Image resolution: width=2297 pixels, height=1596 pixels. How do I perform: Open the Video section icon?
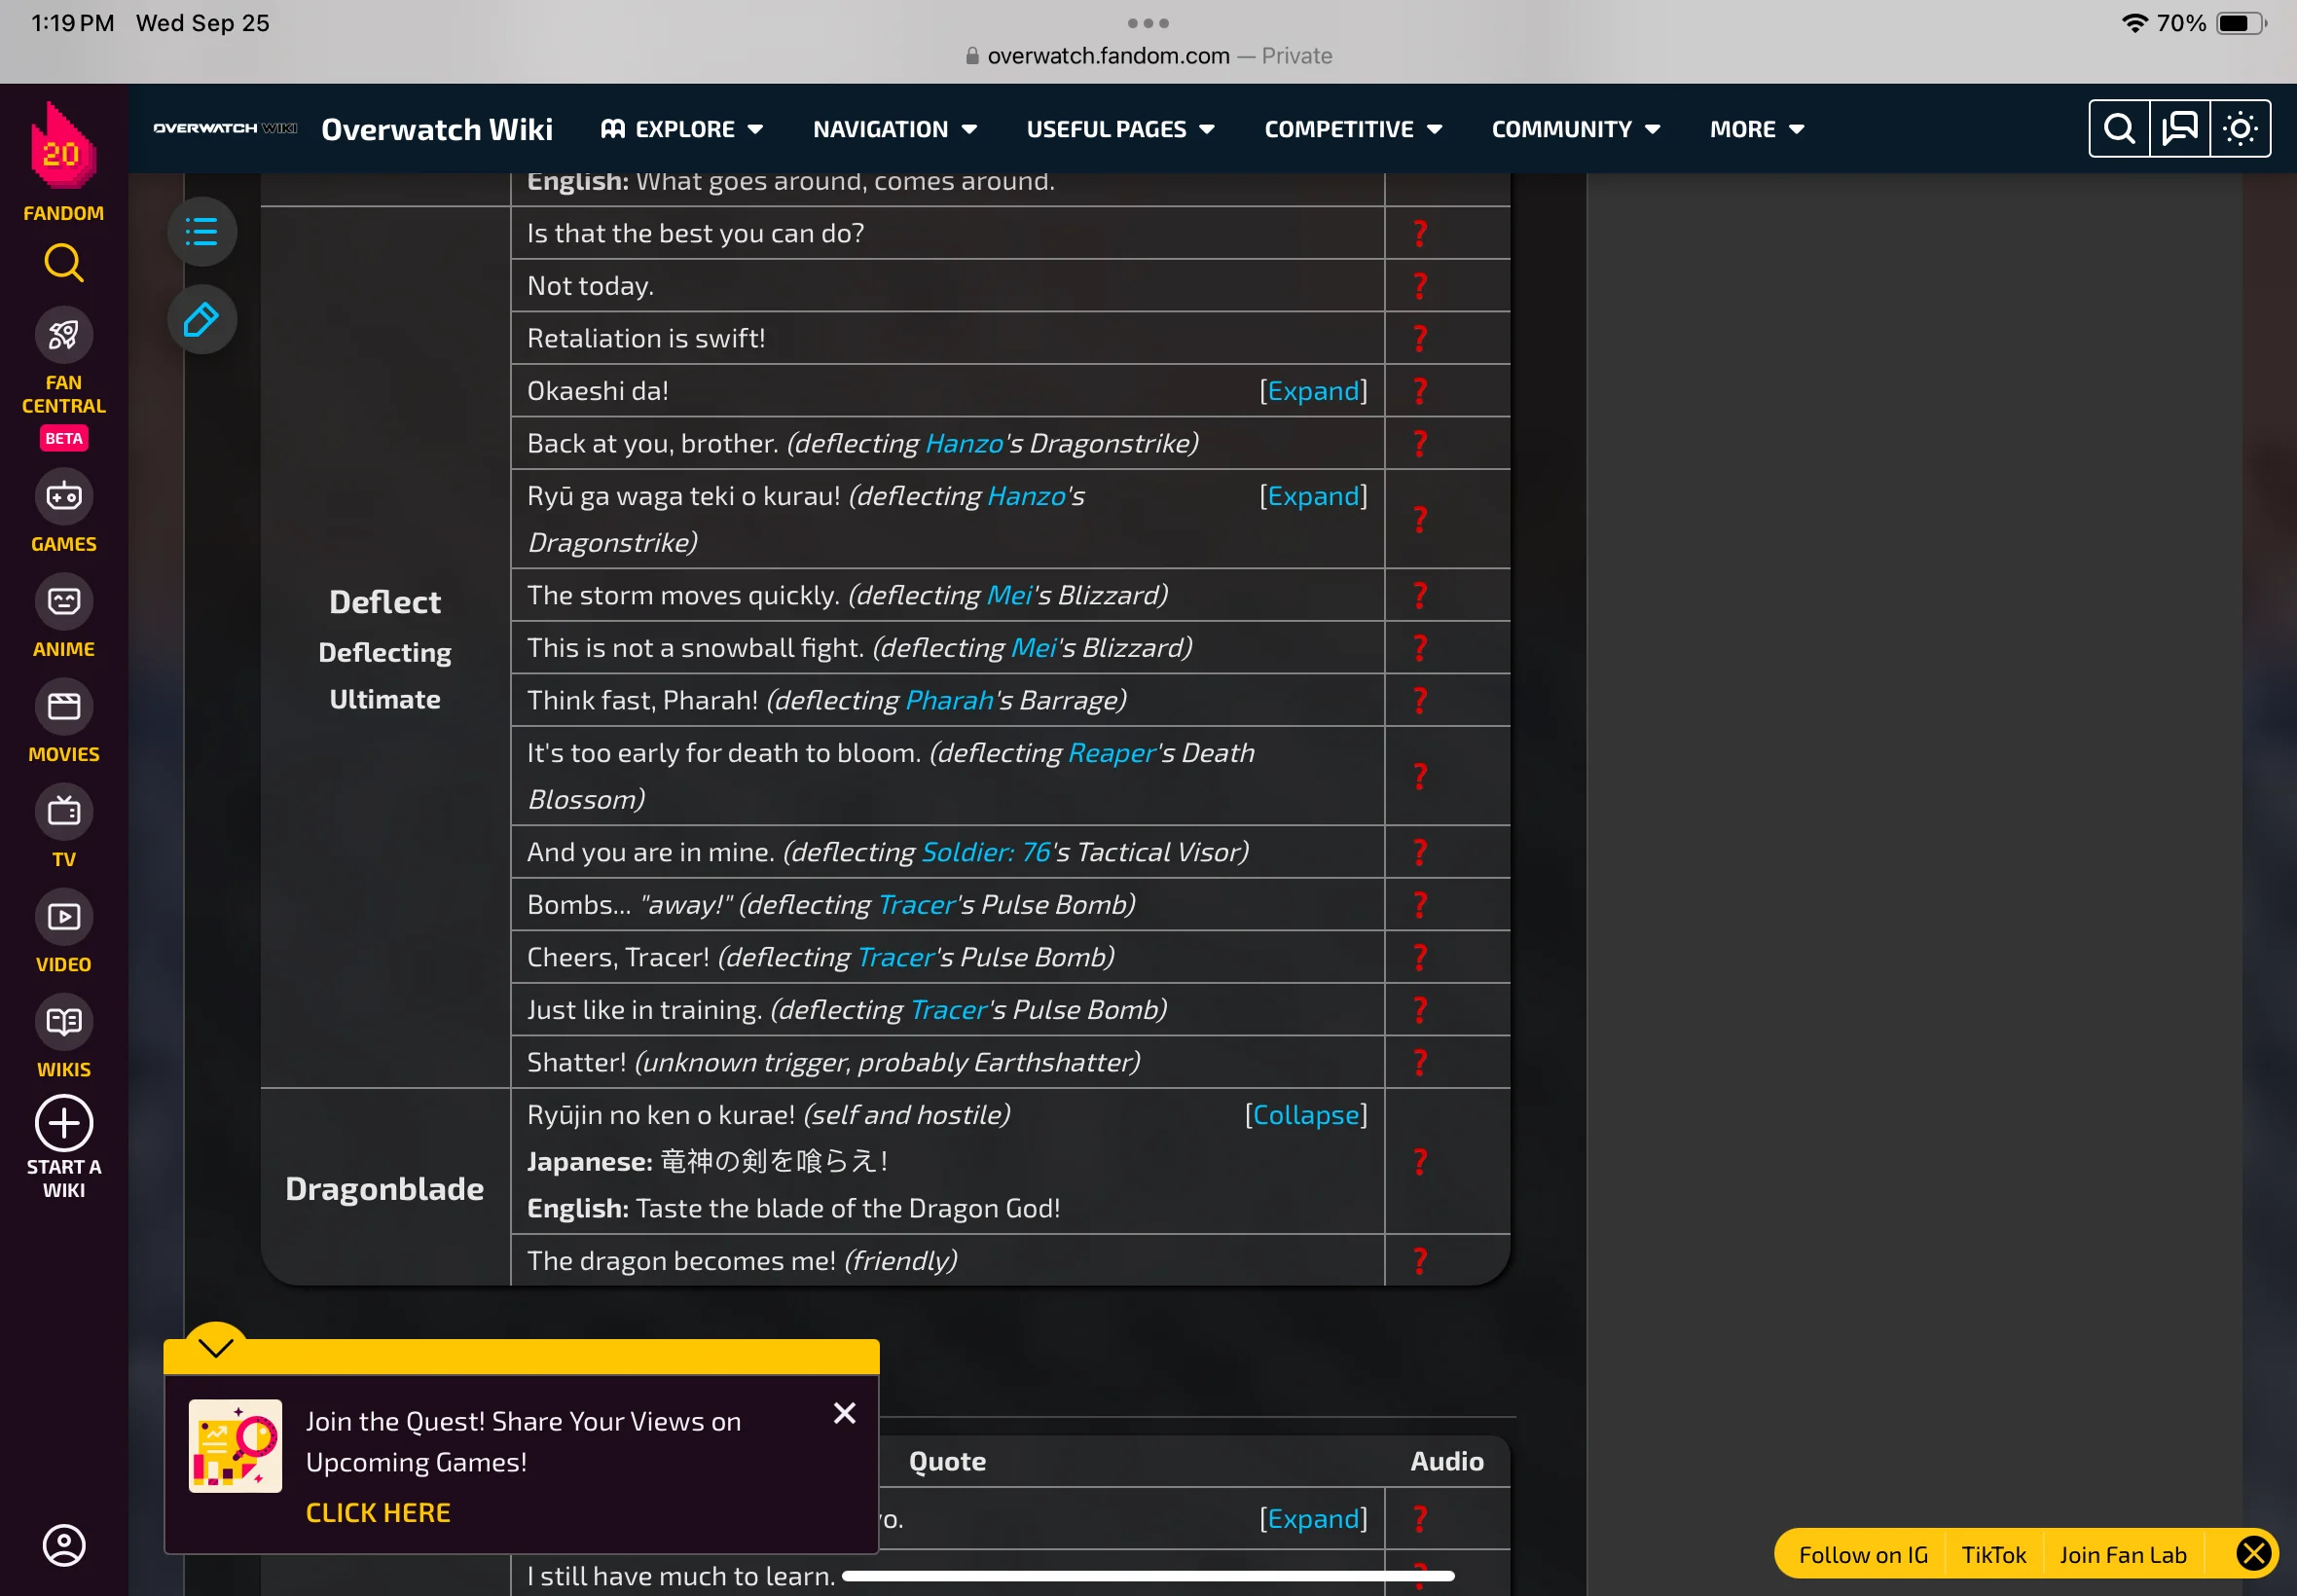[x=63, y=916]
